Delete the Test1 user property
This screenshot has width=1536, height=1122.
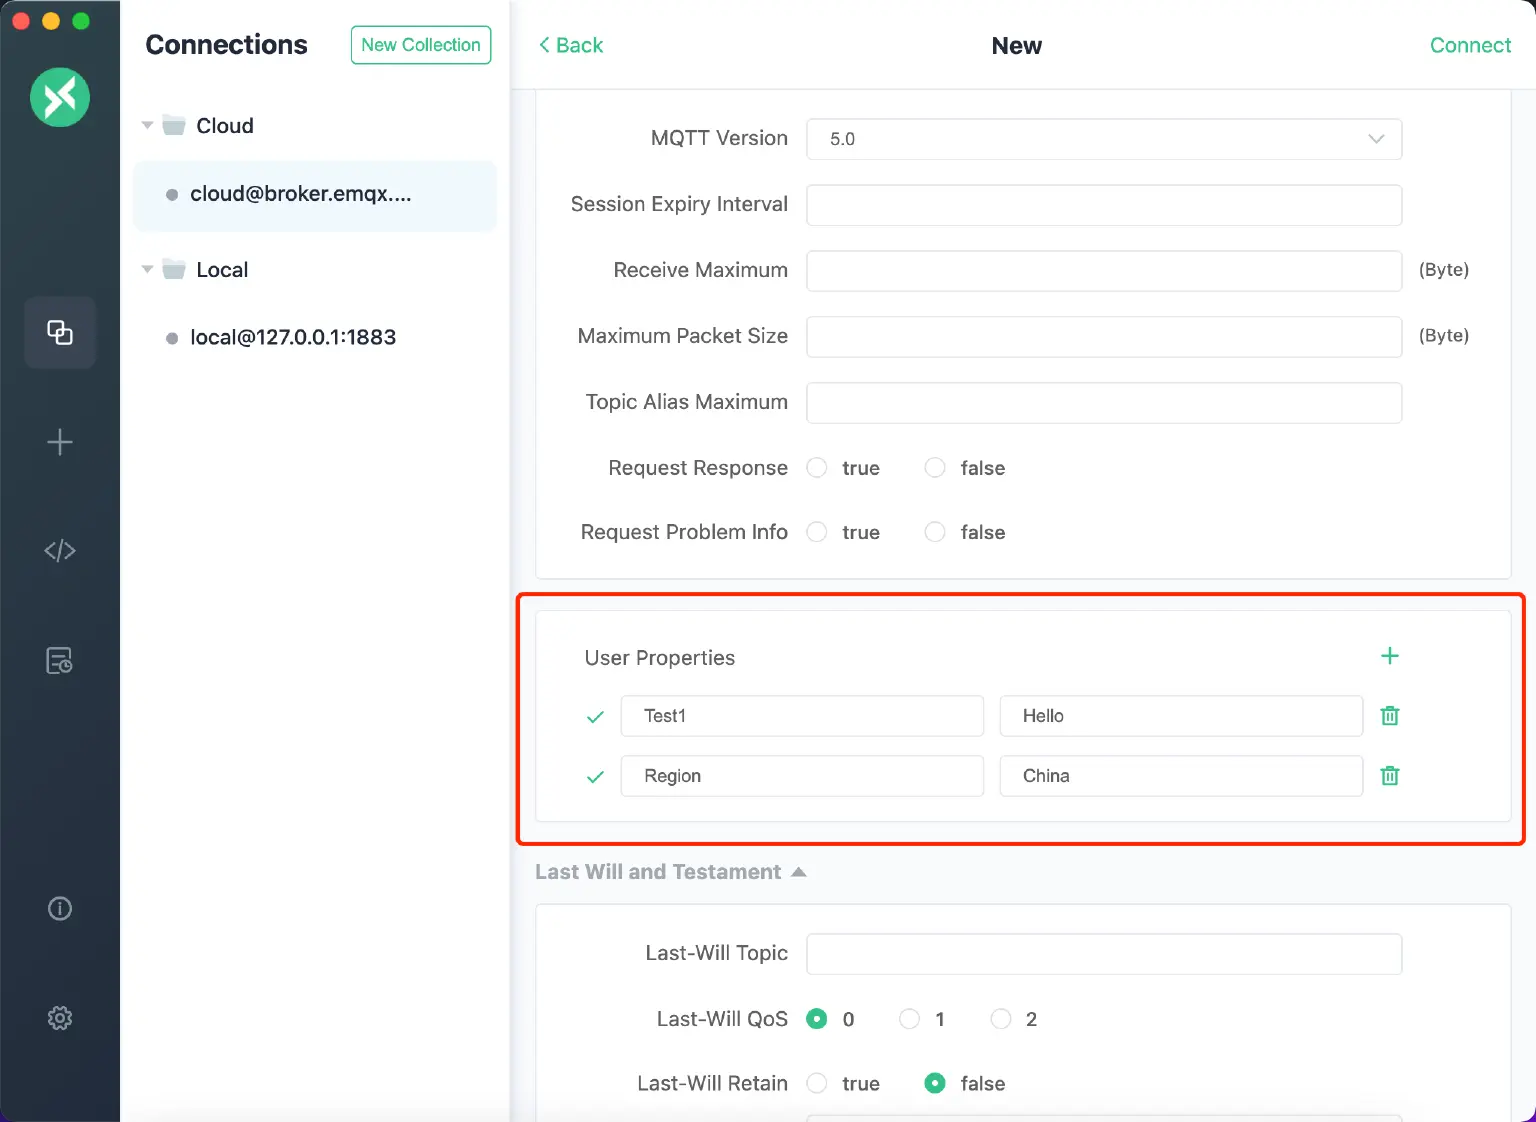coord(1389,716)
